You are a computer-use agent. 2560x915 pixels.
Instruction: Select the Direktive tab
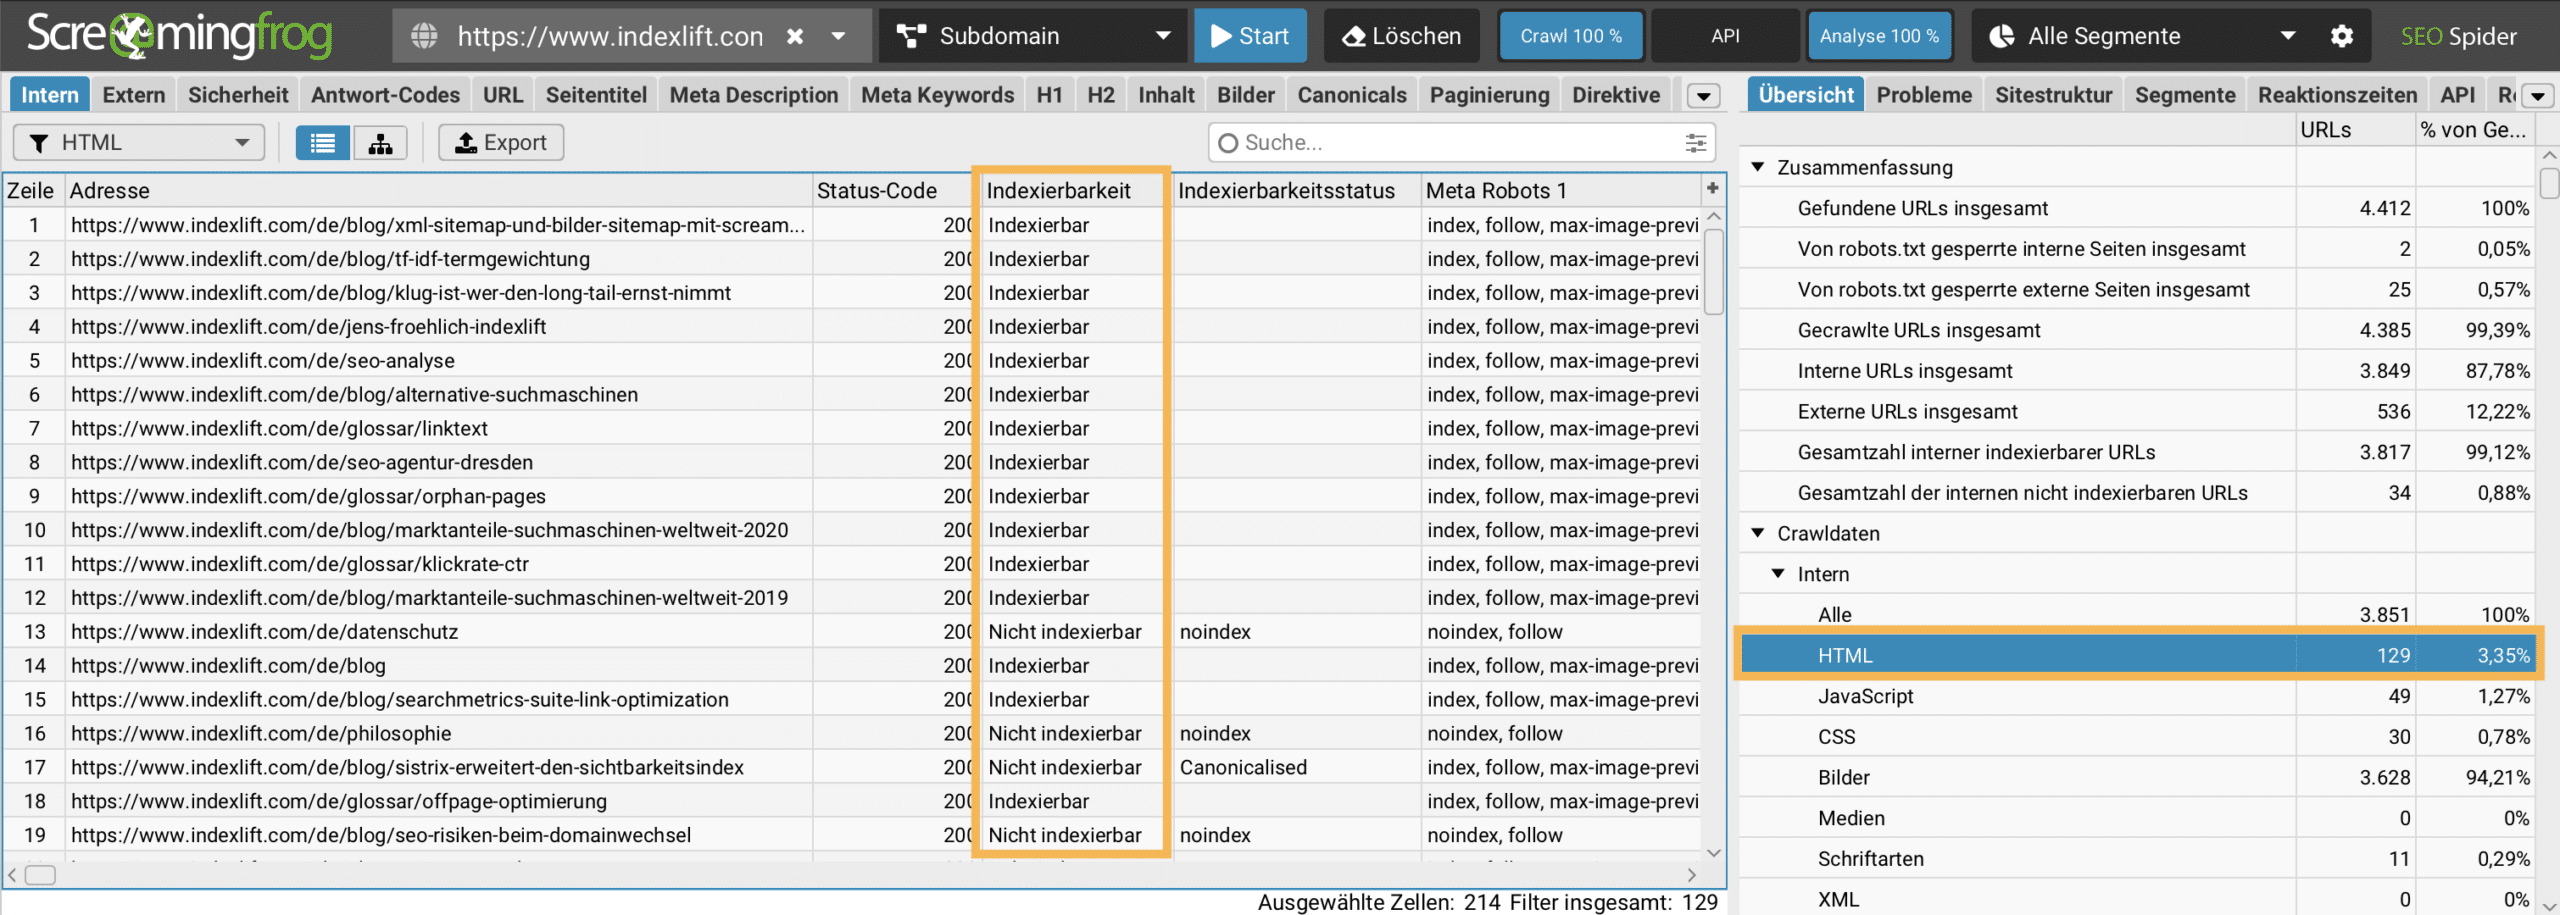[x=1616, y=95]
